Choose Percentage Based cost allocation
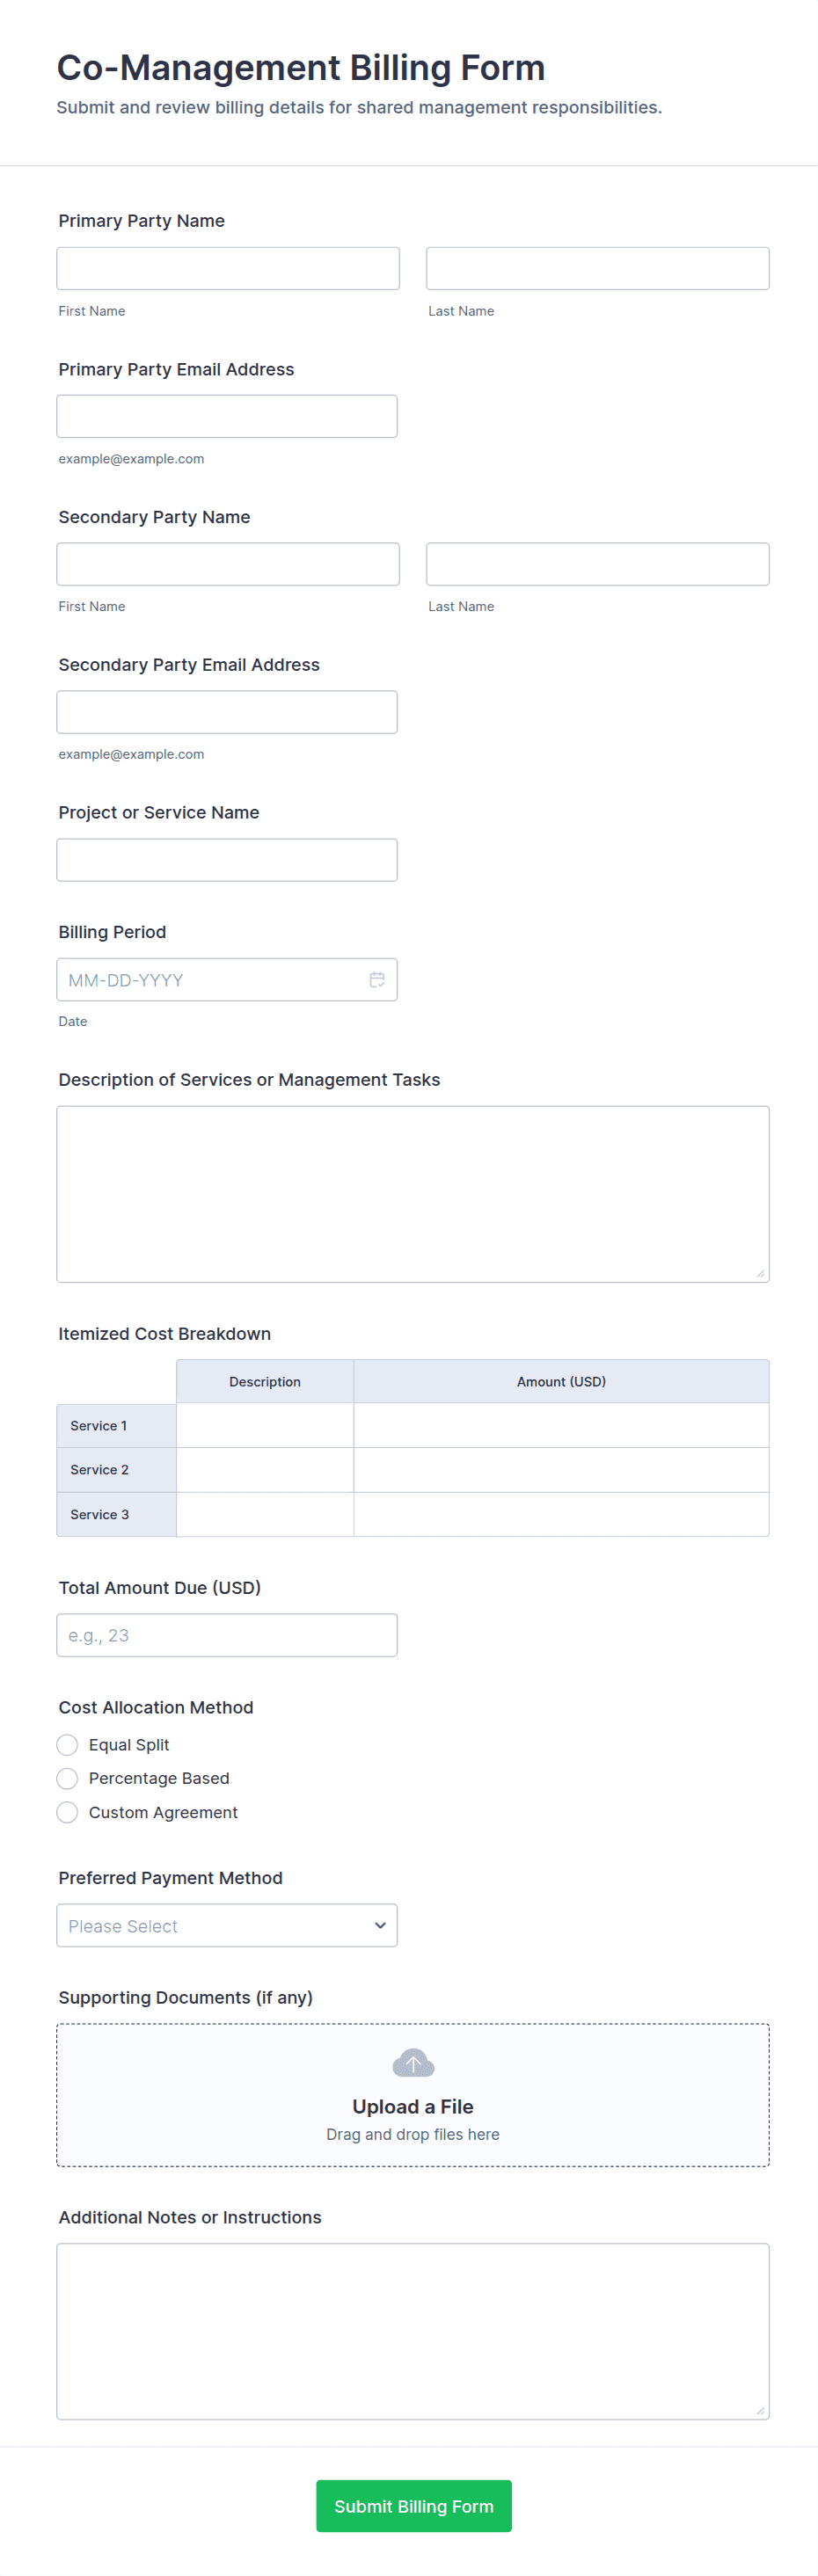The width and height of the screenshot is (818, 2576). [67, 1778]
